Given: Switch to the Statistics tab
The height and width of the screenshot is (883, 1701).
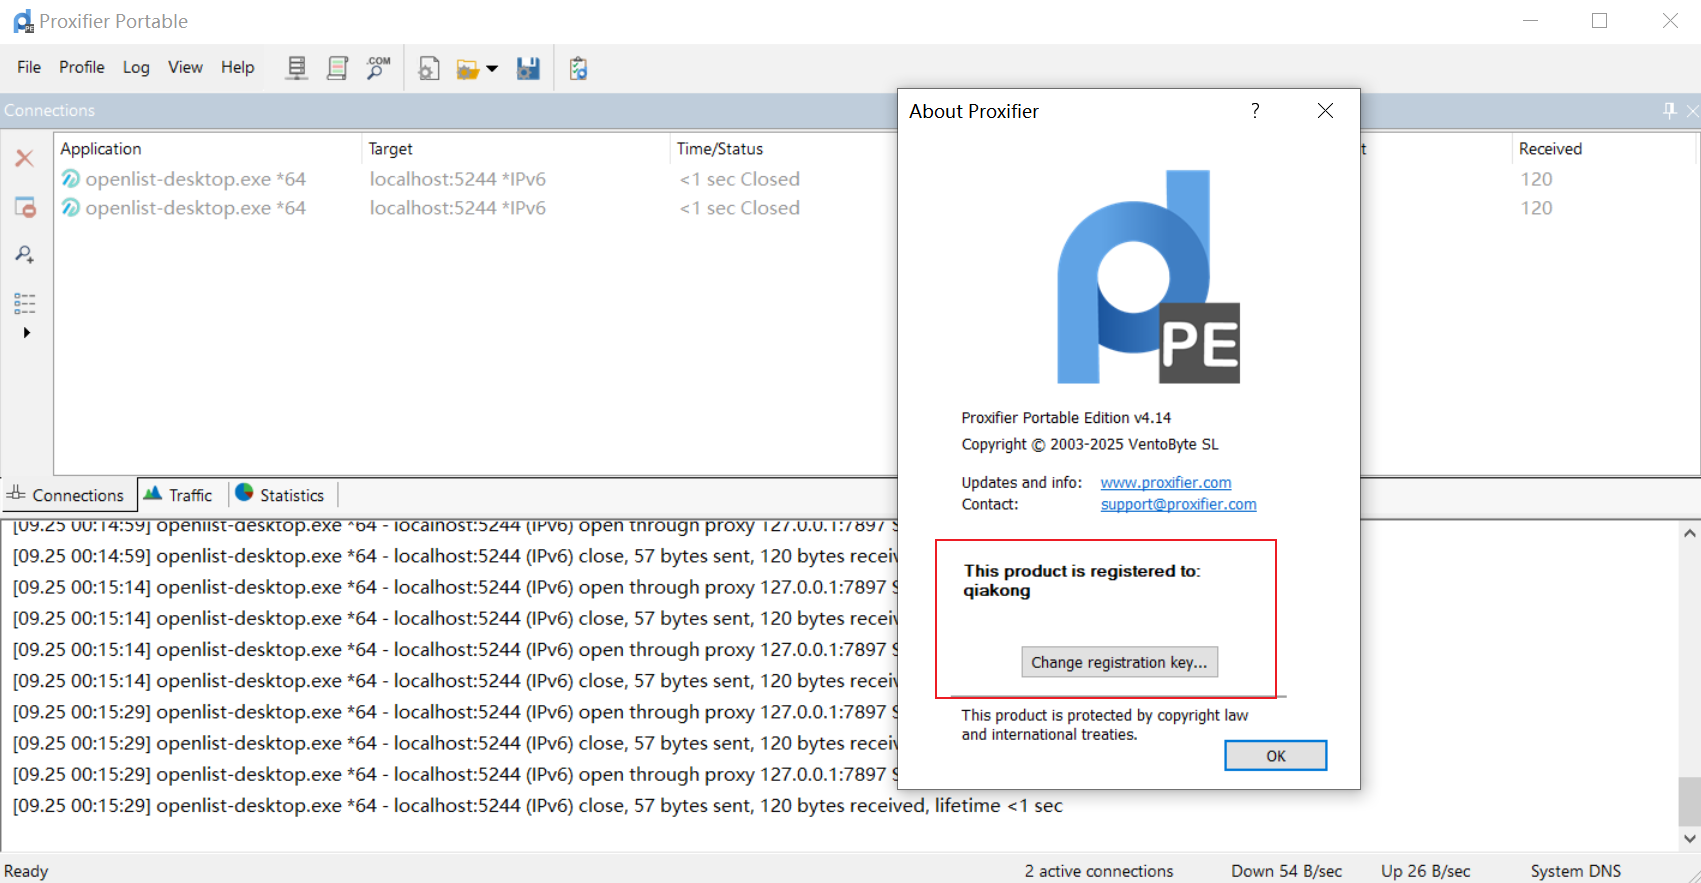Looking at the screenshot, I should coord(281,495).
